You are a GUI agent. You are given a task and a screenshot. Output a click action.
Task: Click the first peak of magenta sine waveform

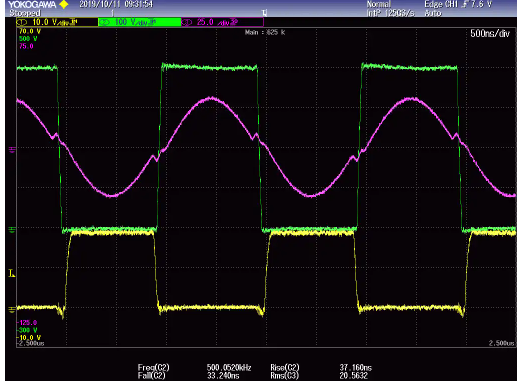click(211, 98)
